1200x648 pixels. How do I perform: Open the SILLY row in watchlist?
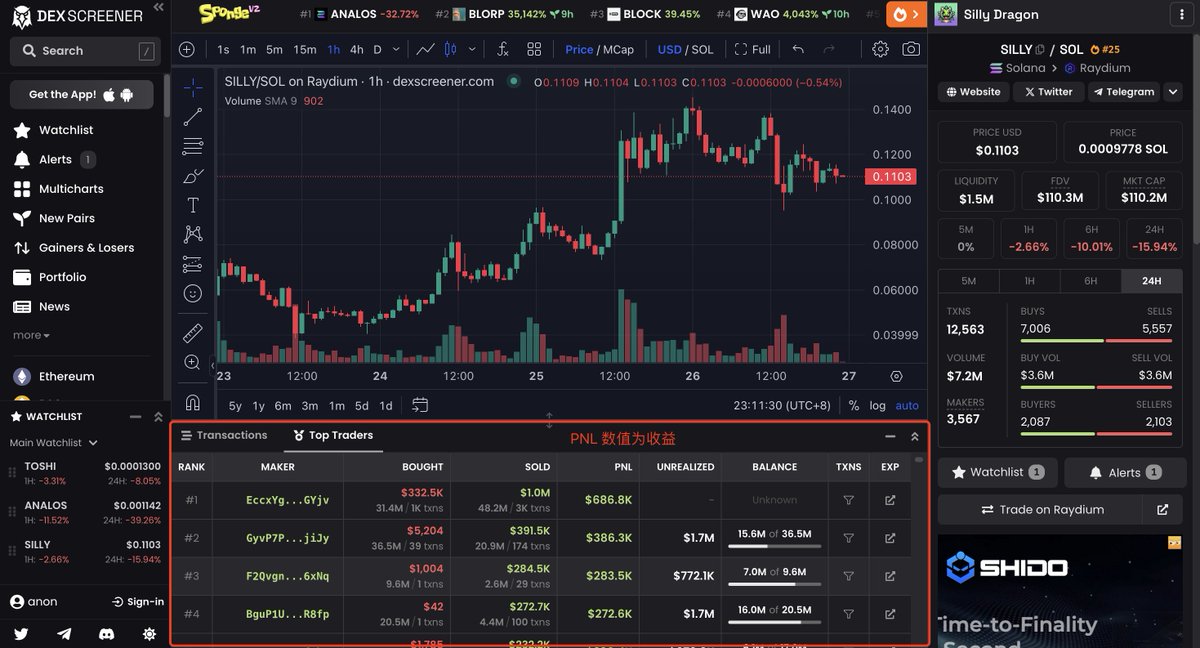click(x=85, y=552)
